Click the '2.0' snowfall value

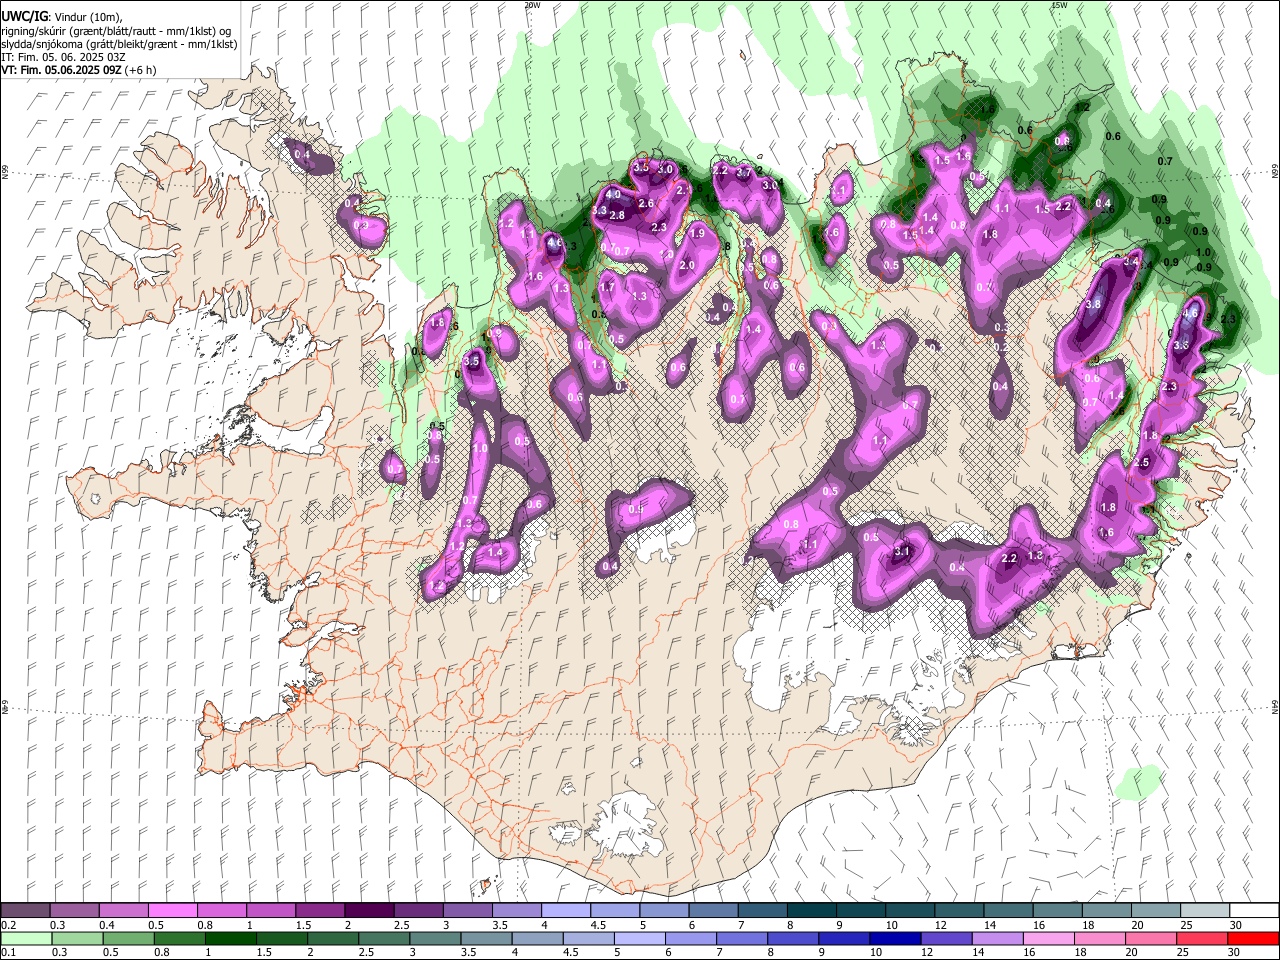pyautogui.click(x=687, y=265)
